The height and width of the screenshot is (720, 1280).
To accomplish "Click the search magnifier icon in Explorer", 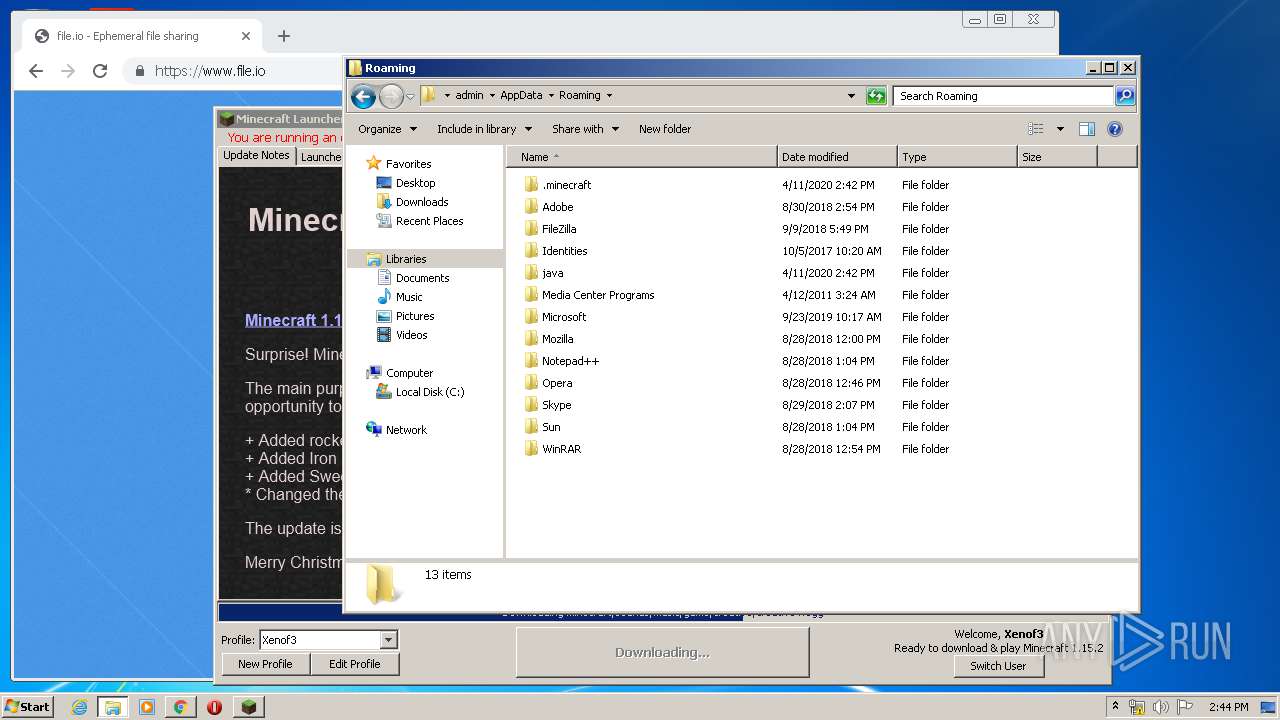I will [1125, 96].
